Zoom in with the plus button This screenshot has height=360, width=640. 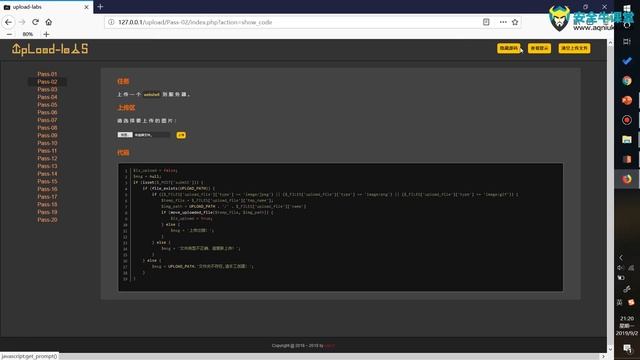46,34
